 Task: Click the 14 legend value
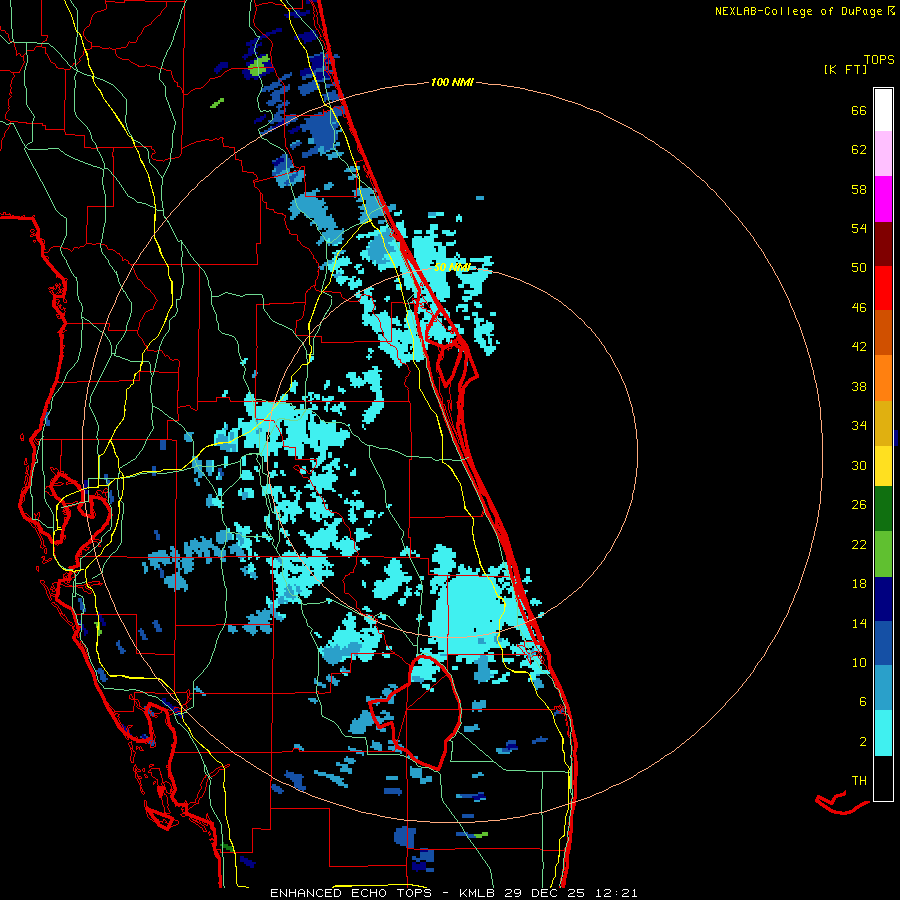859,623
